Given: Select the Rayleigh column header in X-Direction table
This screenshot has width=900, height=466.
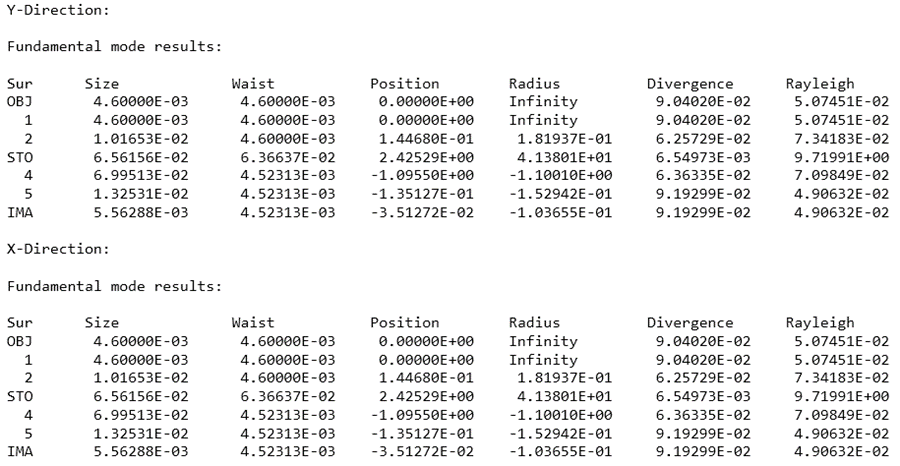Looking at the screenshot, I should tap(820, 323).
